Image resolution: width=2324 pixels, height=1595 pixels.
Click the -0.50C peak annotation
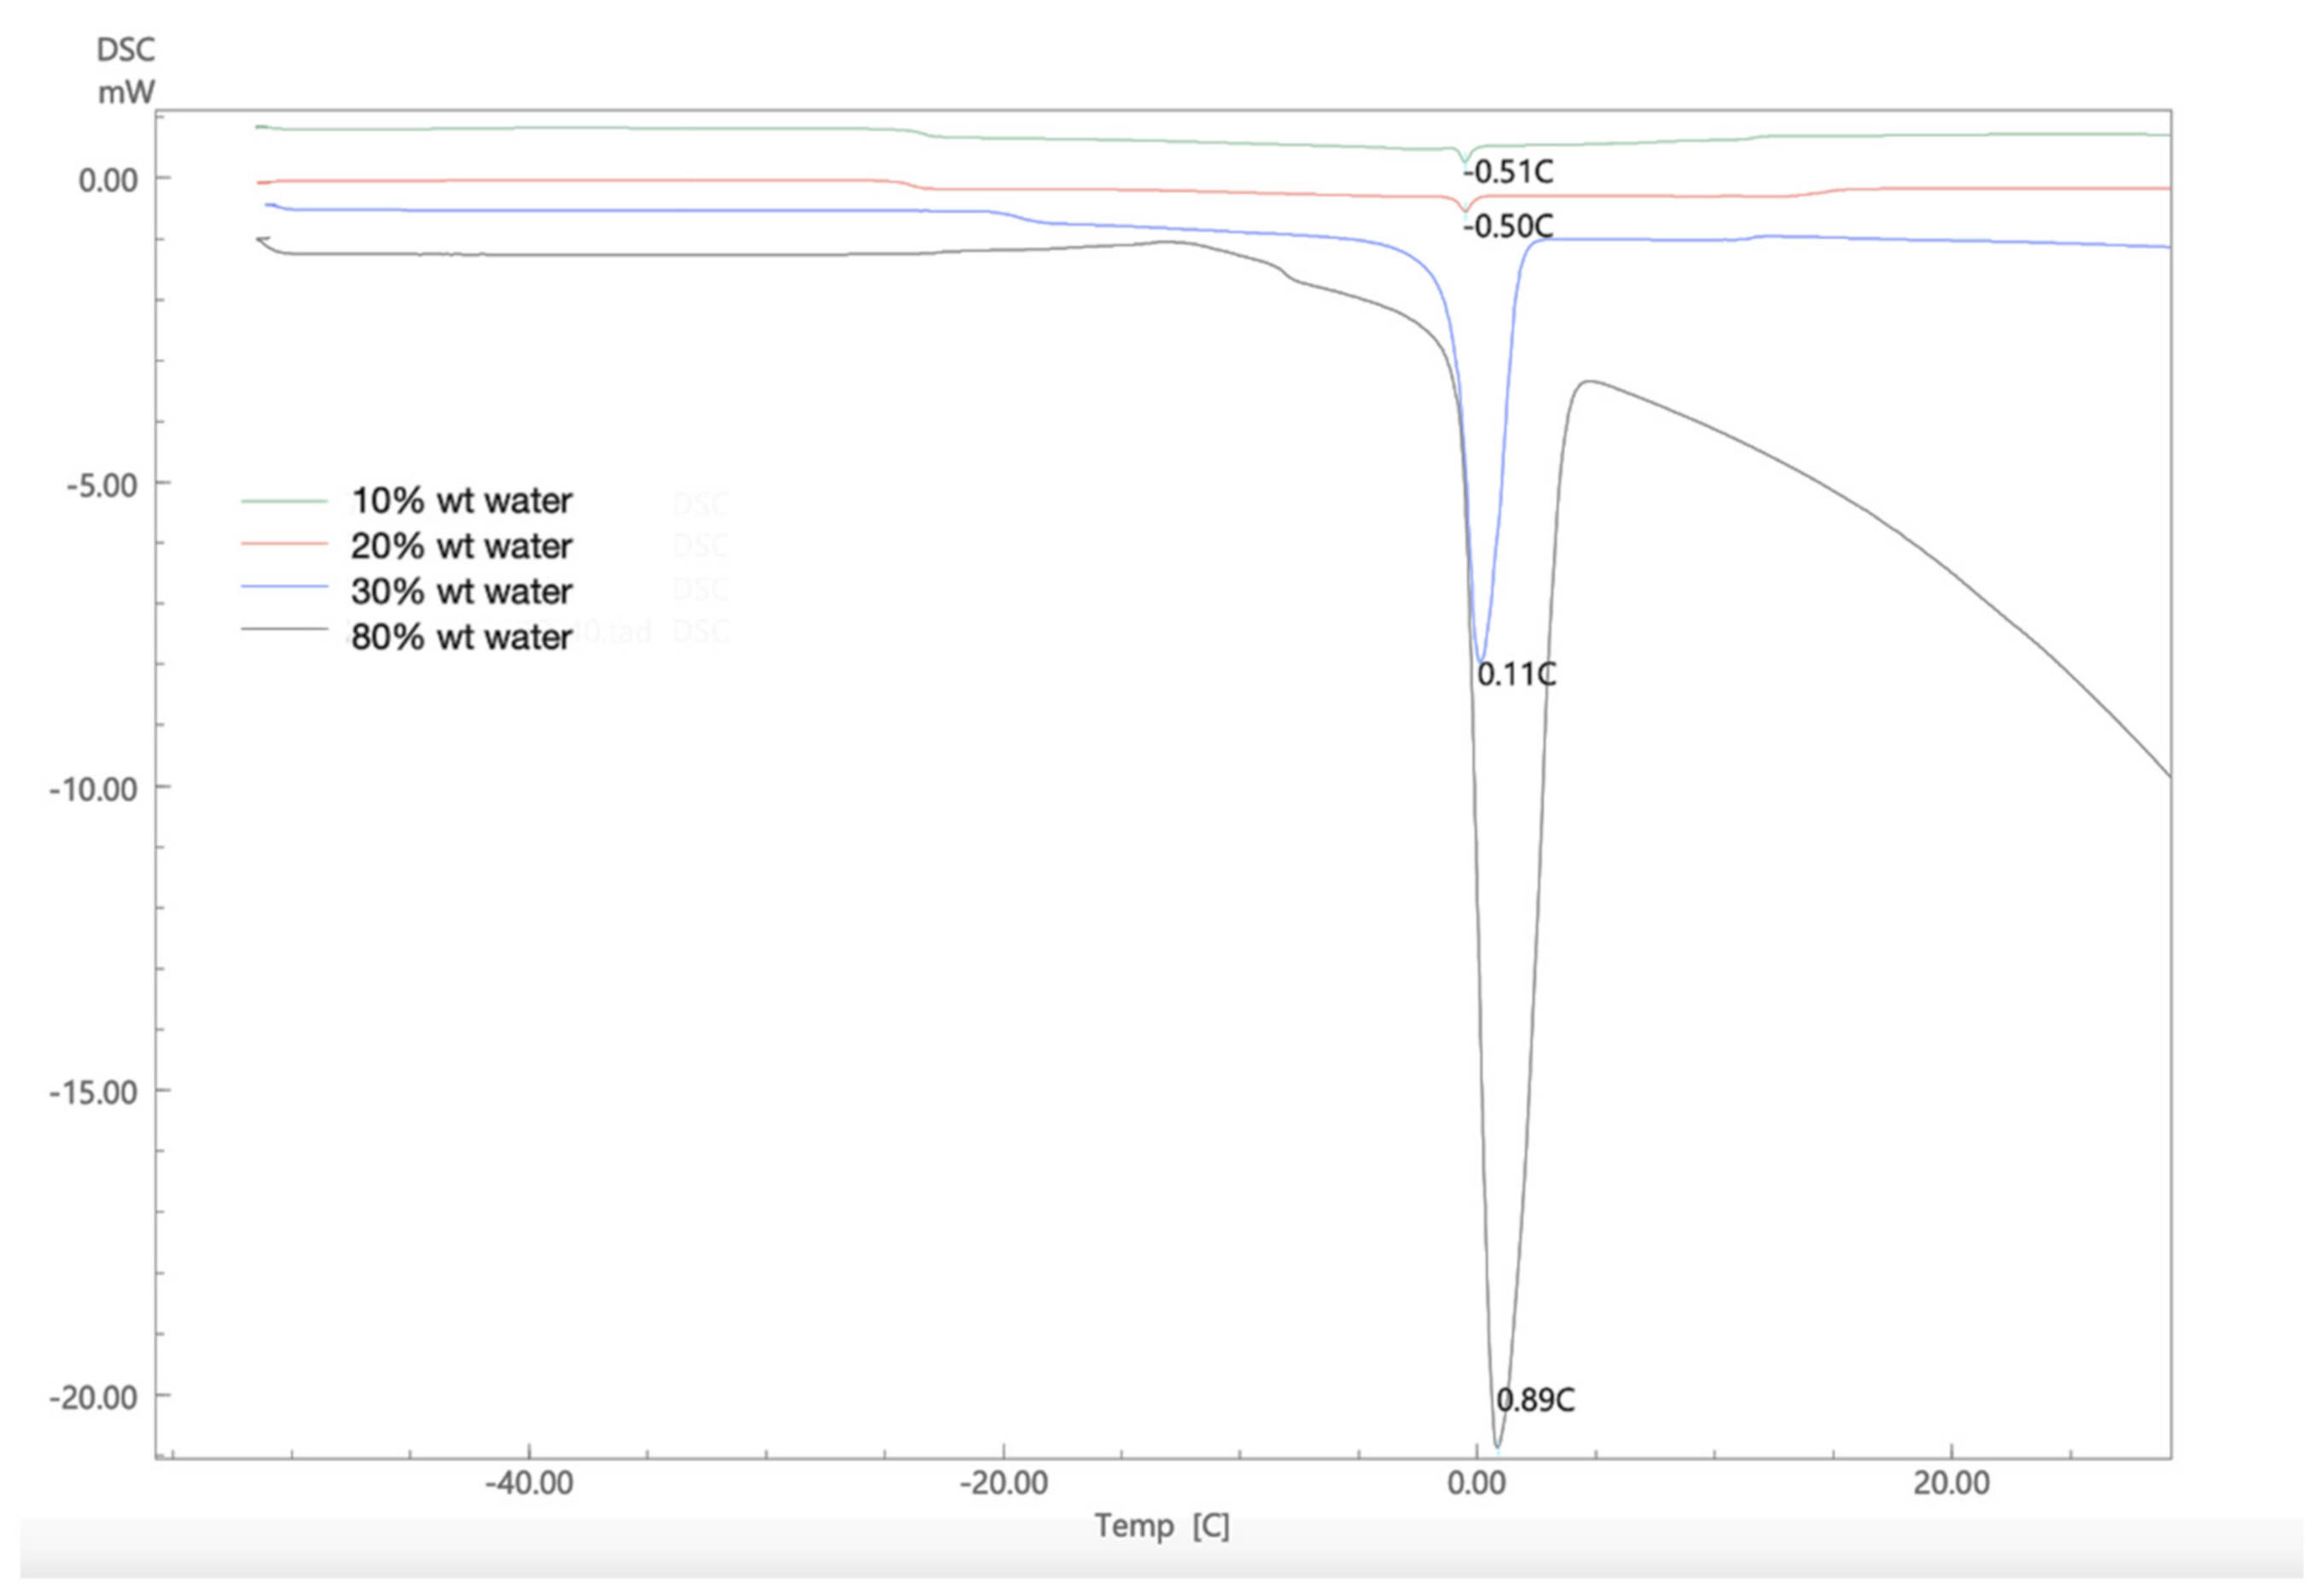coord(1508,227)
